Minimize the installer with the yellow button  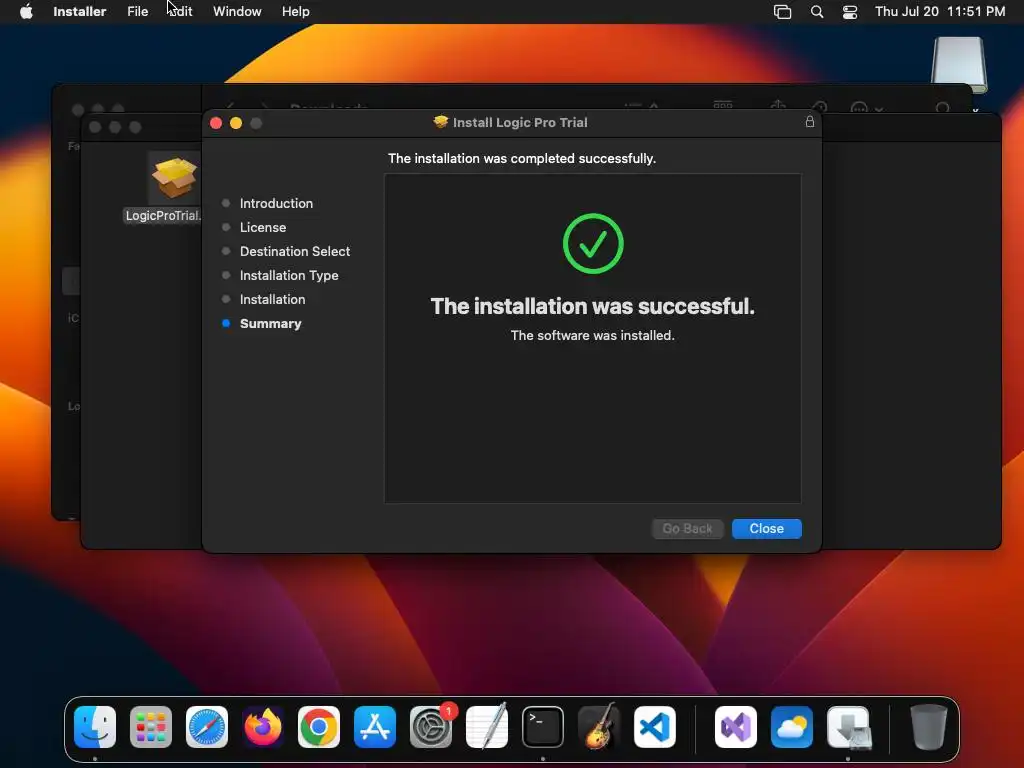236,123
